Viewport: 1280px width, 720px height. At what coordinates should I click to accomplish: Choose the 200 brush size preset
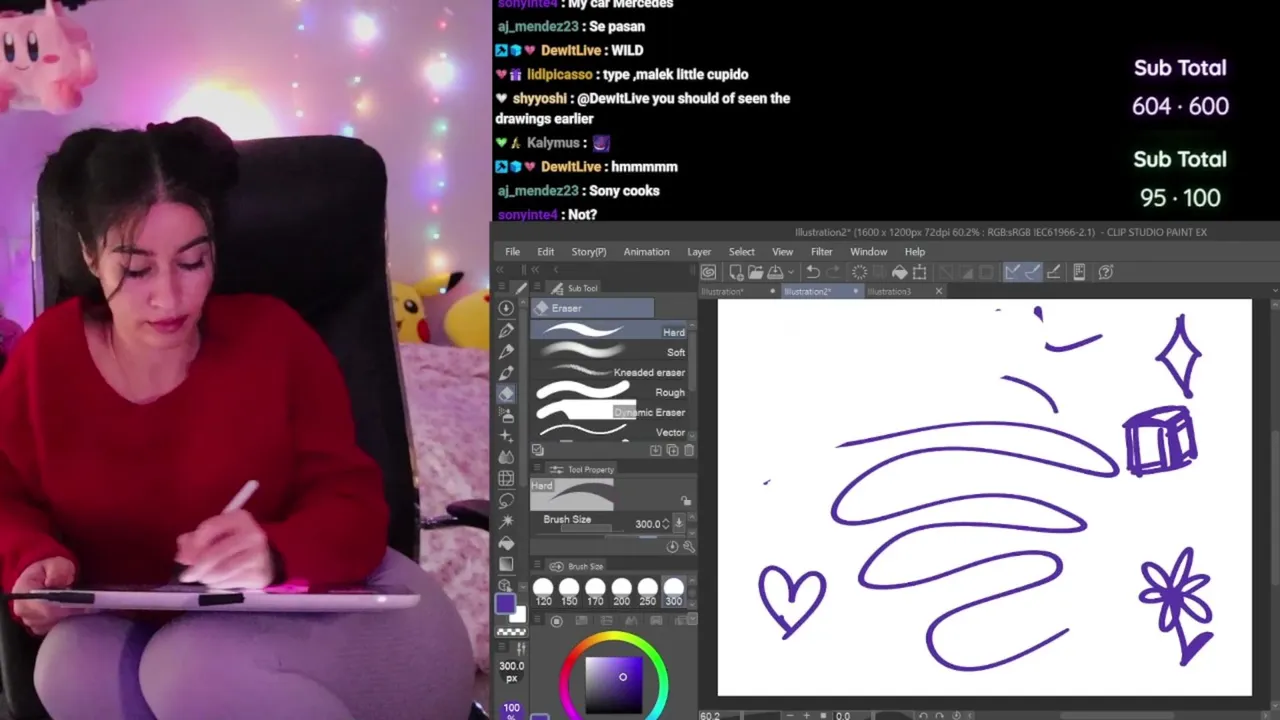[621, 592]
